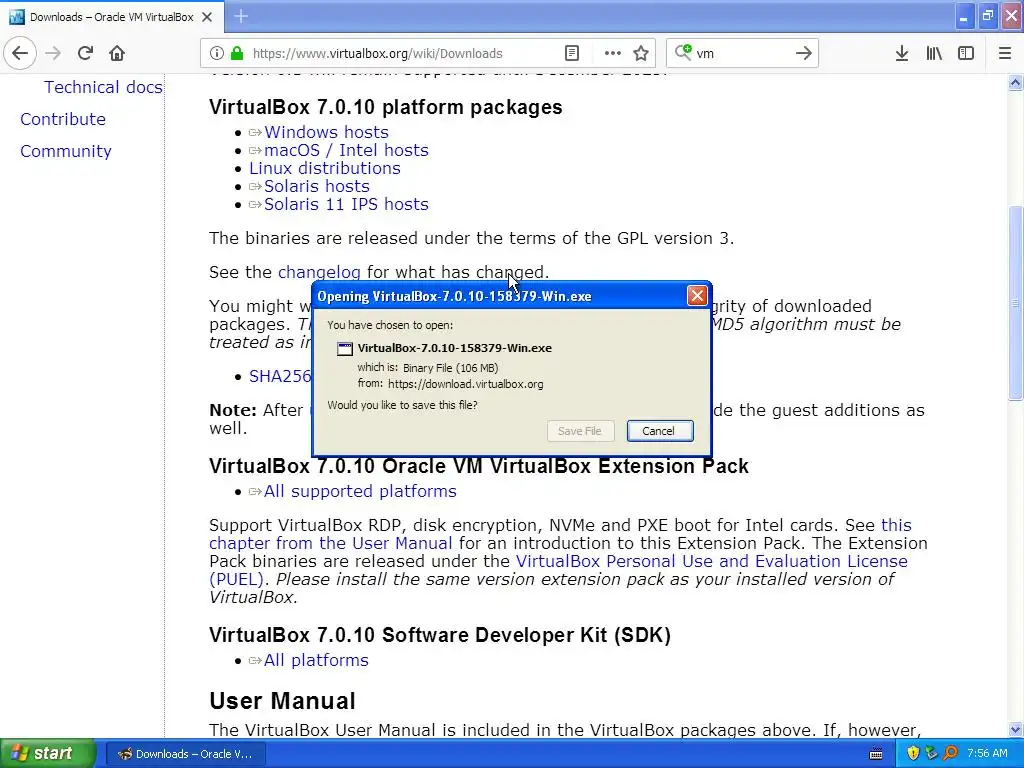Screen dimensions: 1024x768
Task: Open the Library bookshelf icon
Action: tap(934, 53)
